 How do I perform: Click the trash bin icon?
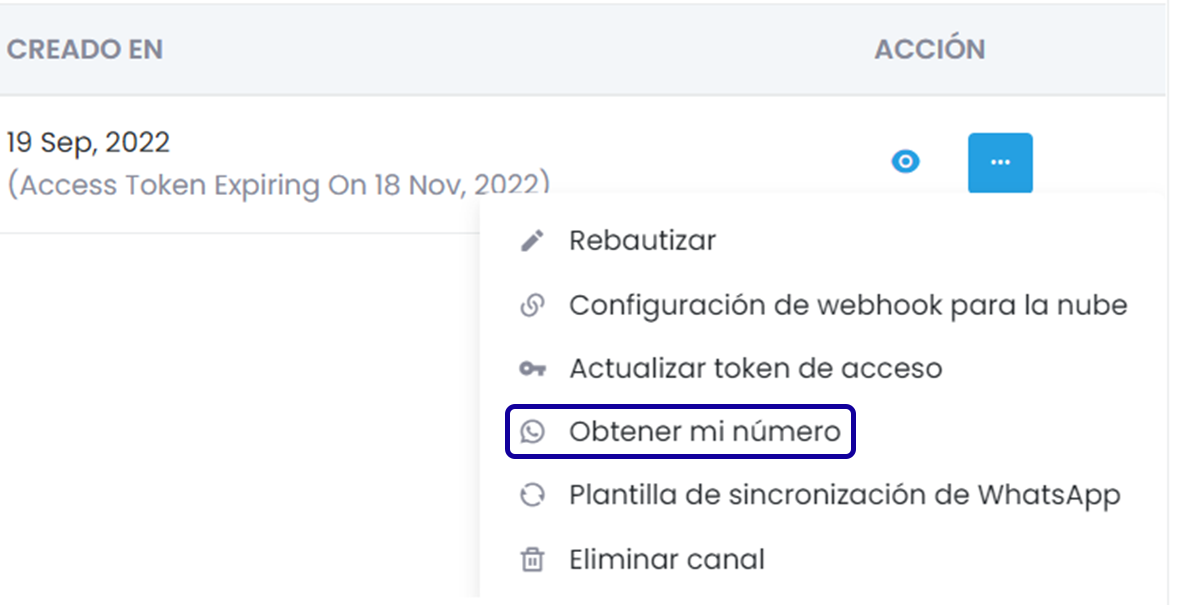coord(533,559)
